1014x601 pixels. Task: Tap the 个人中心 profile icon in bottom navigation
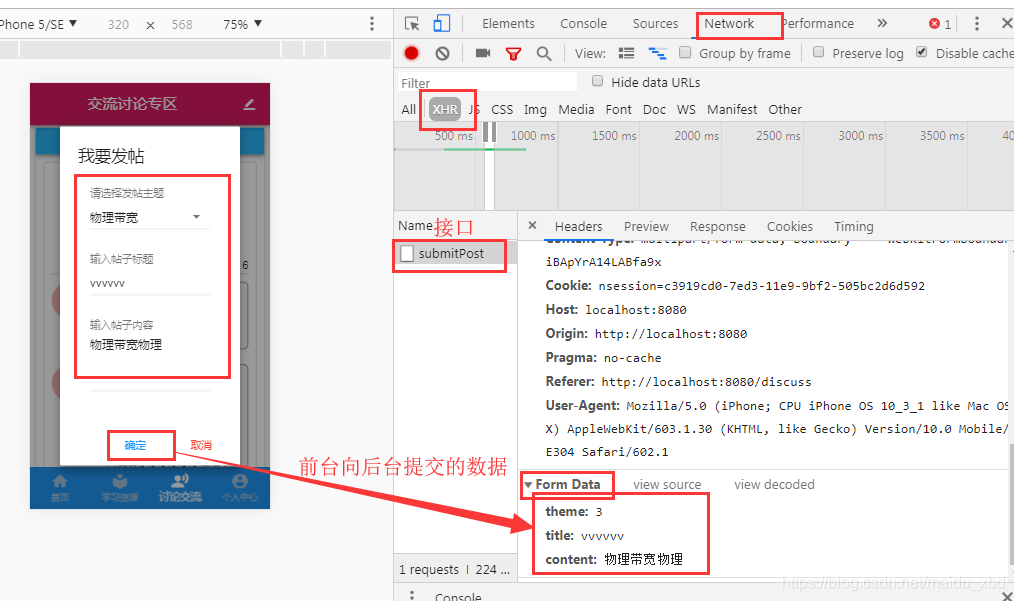click(x=240, y=482)
